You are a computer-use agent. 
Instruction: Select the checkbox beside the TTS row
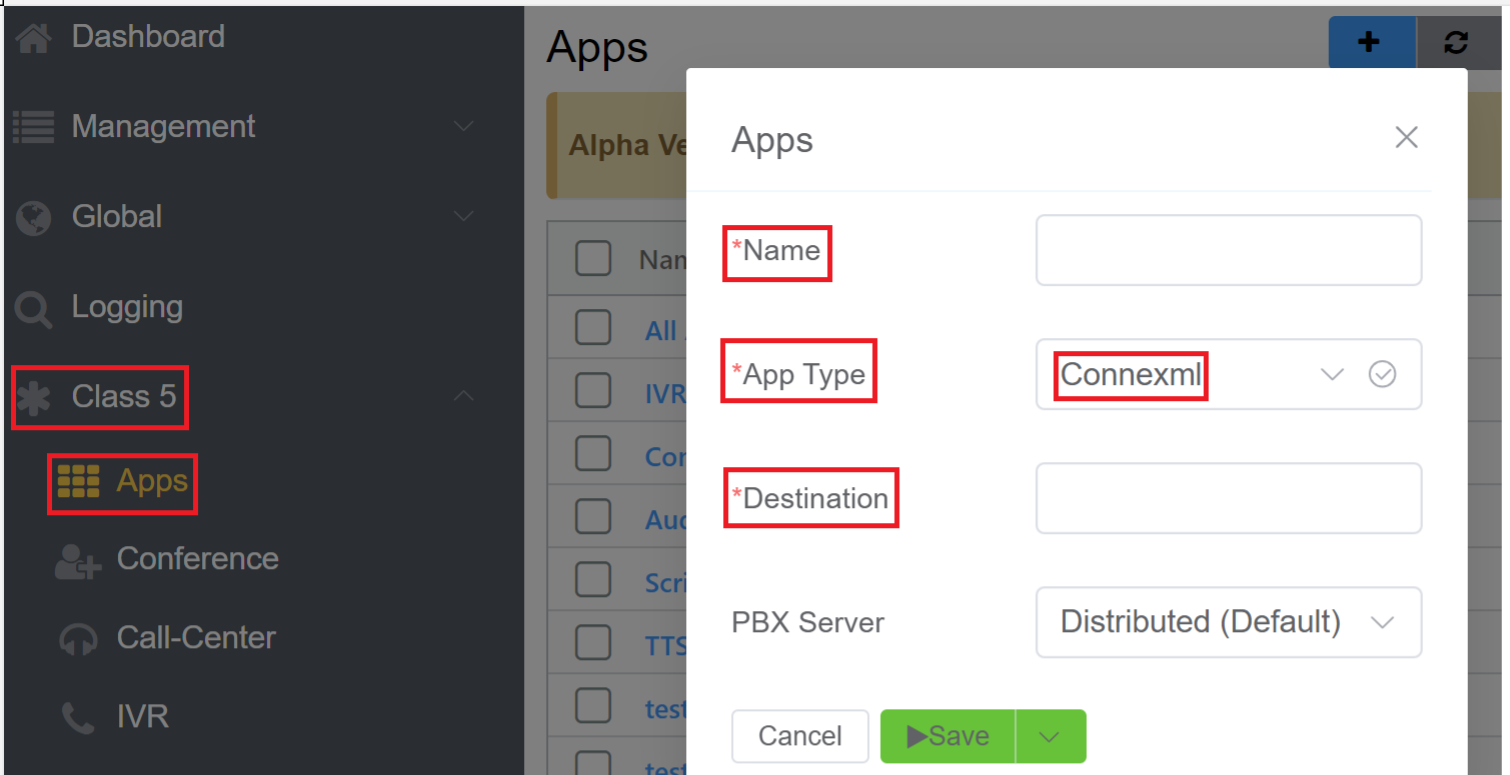tap(593, 643)
